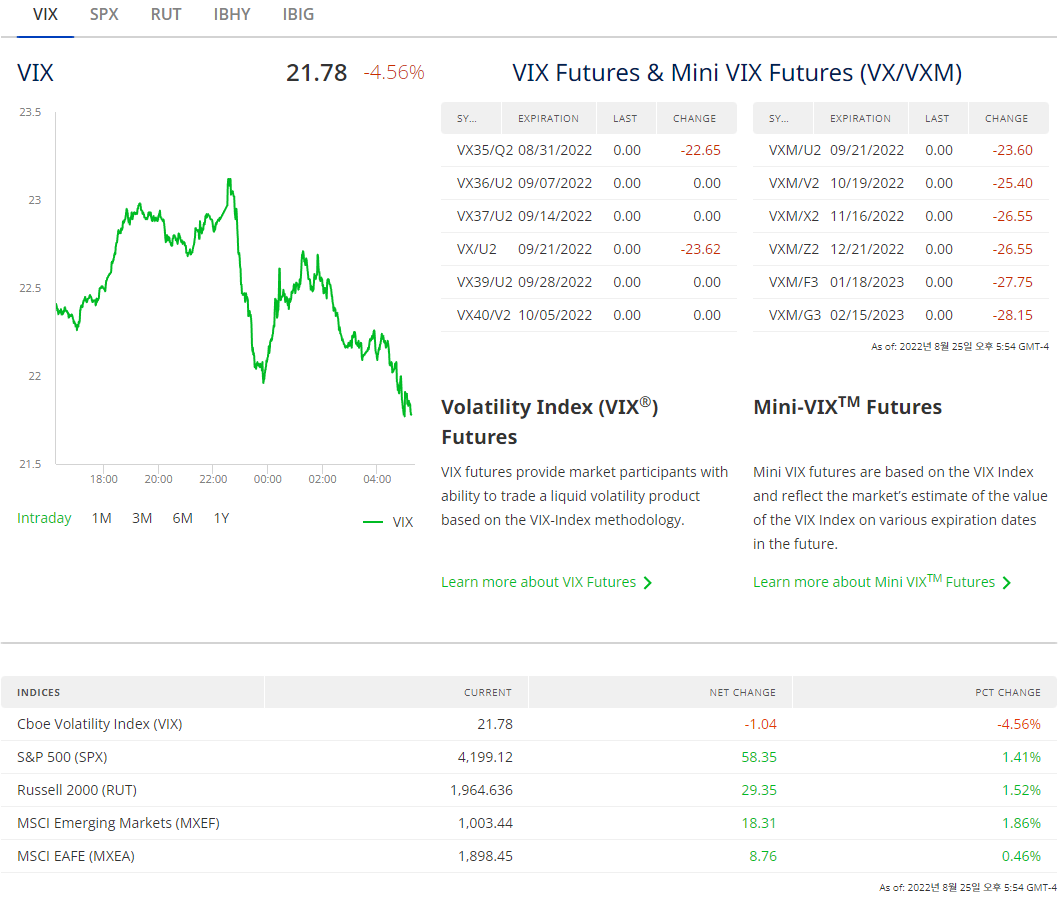Select the VX36/U2 symbol
The width and height of the screenshot is (1060, 906).
[485, 183]
